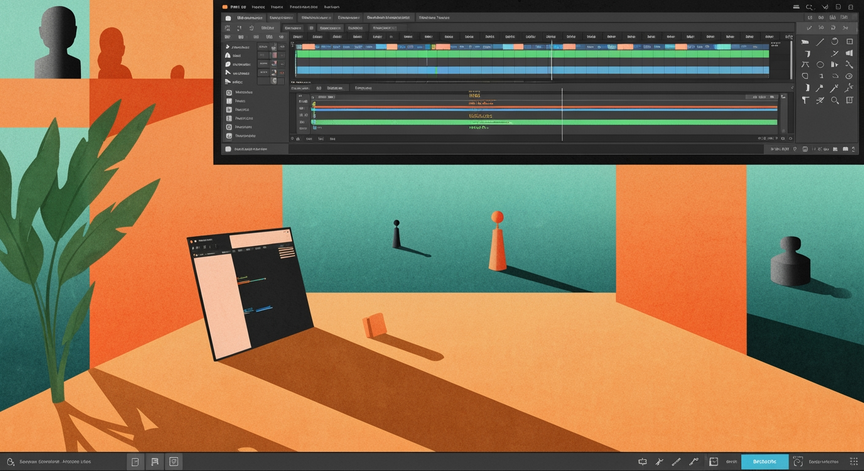864x471 pixels.
Task: Open the hamburger menu in editor title bar
Action: (x=797, y=7)
